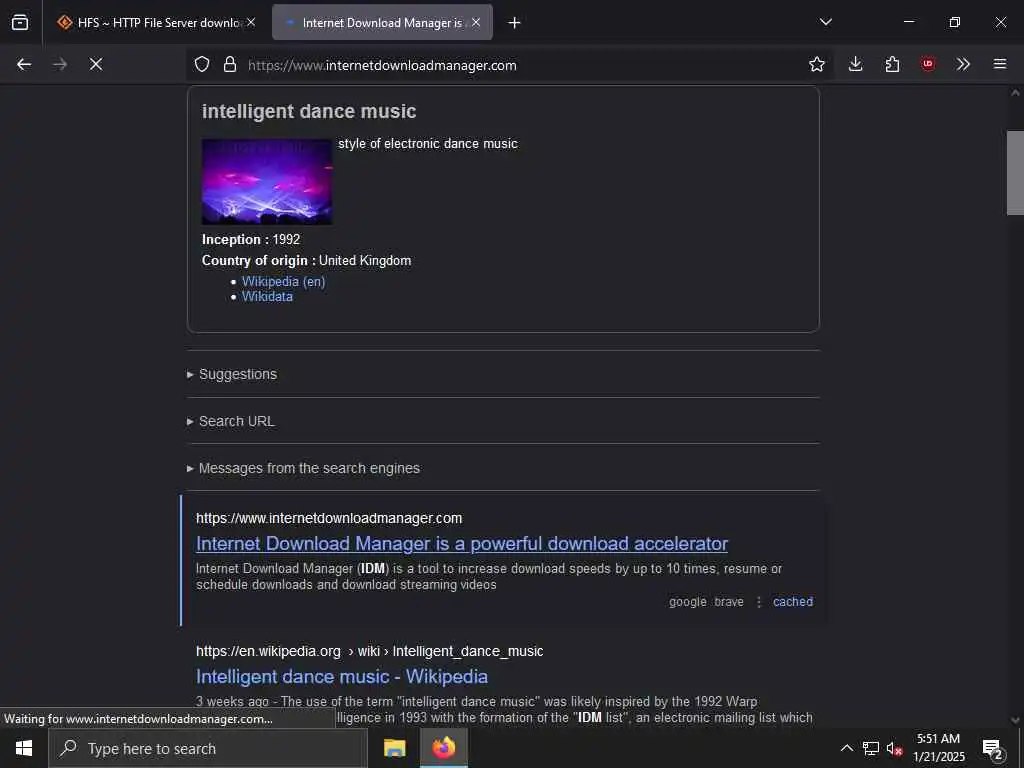Screen dimensions: 1024x768
Task: Show more tools overflow chevron
Action: (963, 64)
